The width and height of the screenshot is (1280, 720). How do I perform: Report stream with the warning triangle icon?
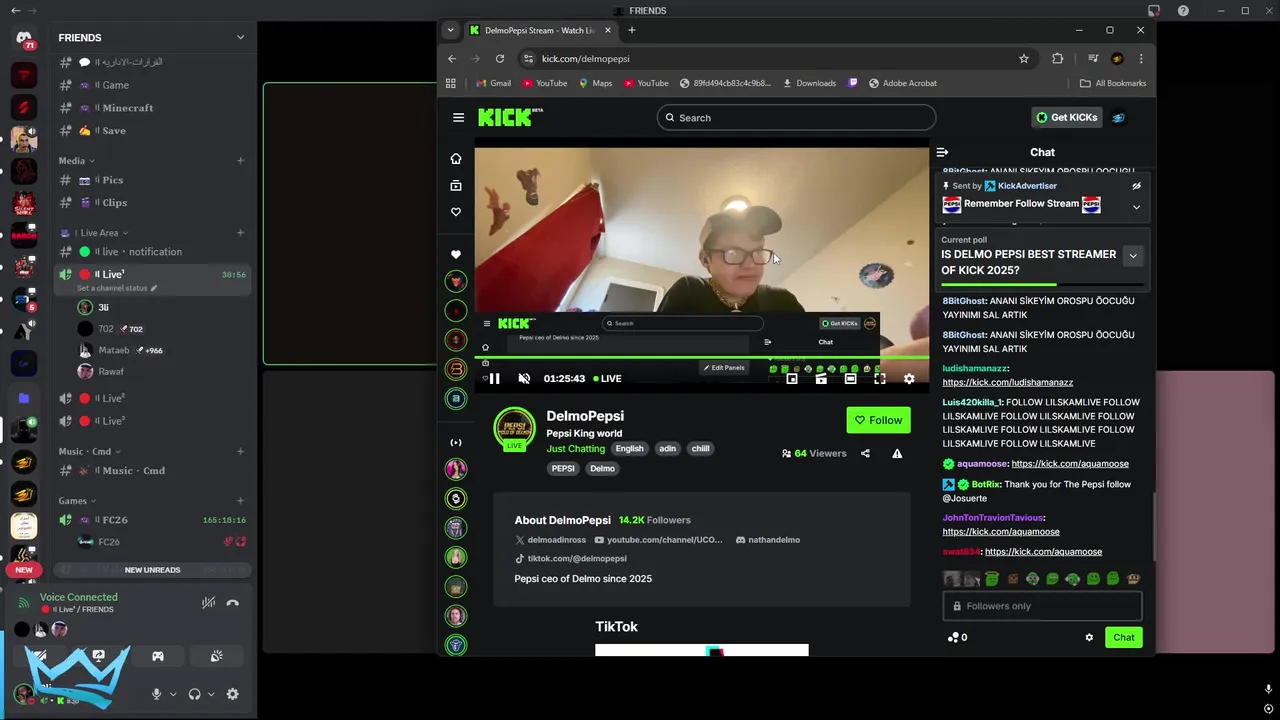897,453
